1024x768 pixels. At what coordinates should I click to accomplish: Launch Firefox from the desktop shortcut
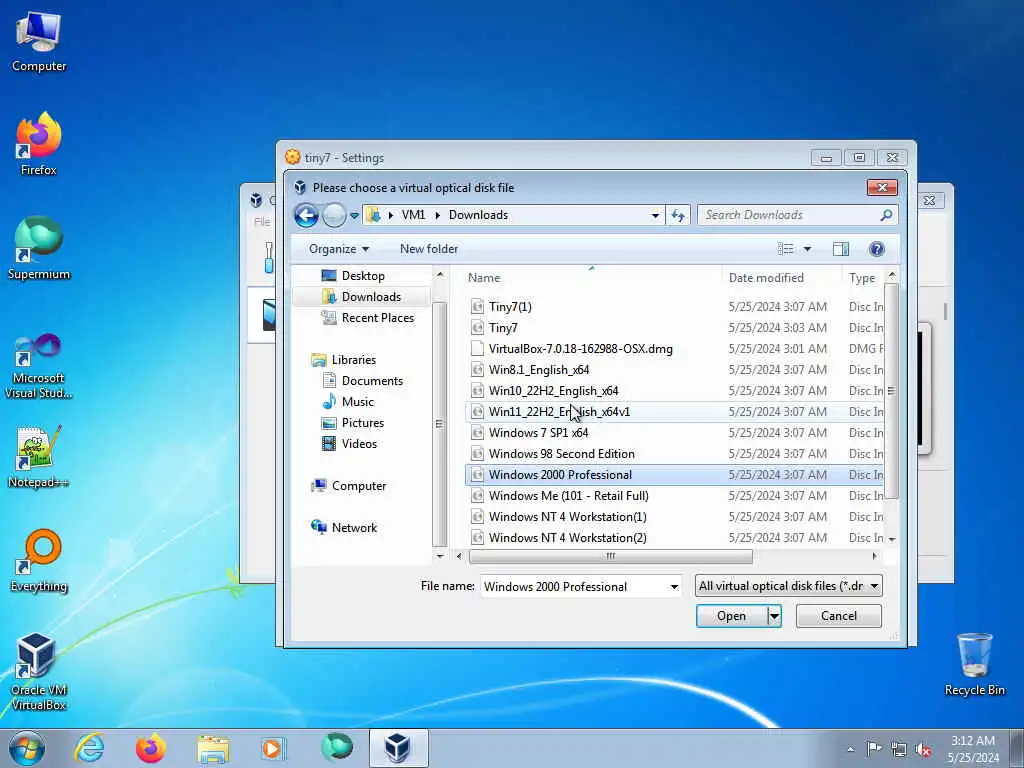[x=39, y=144]
